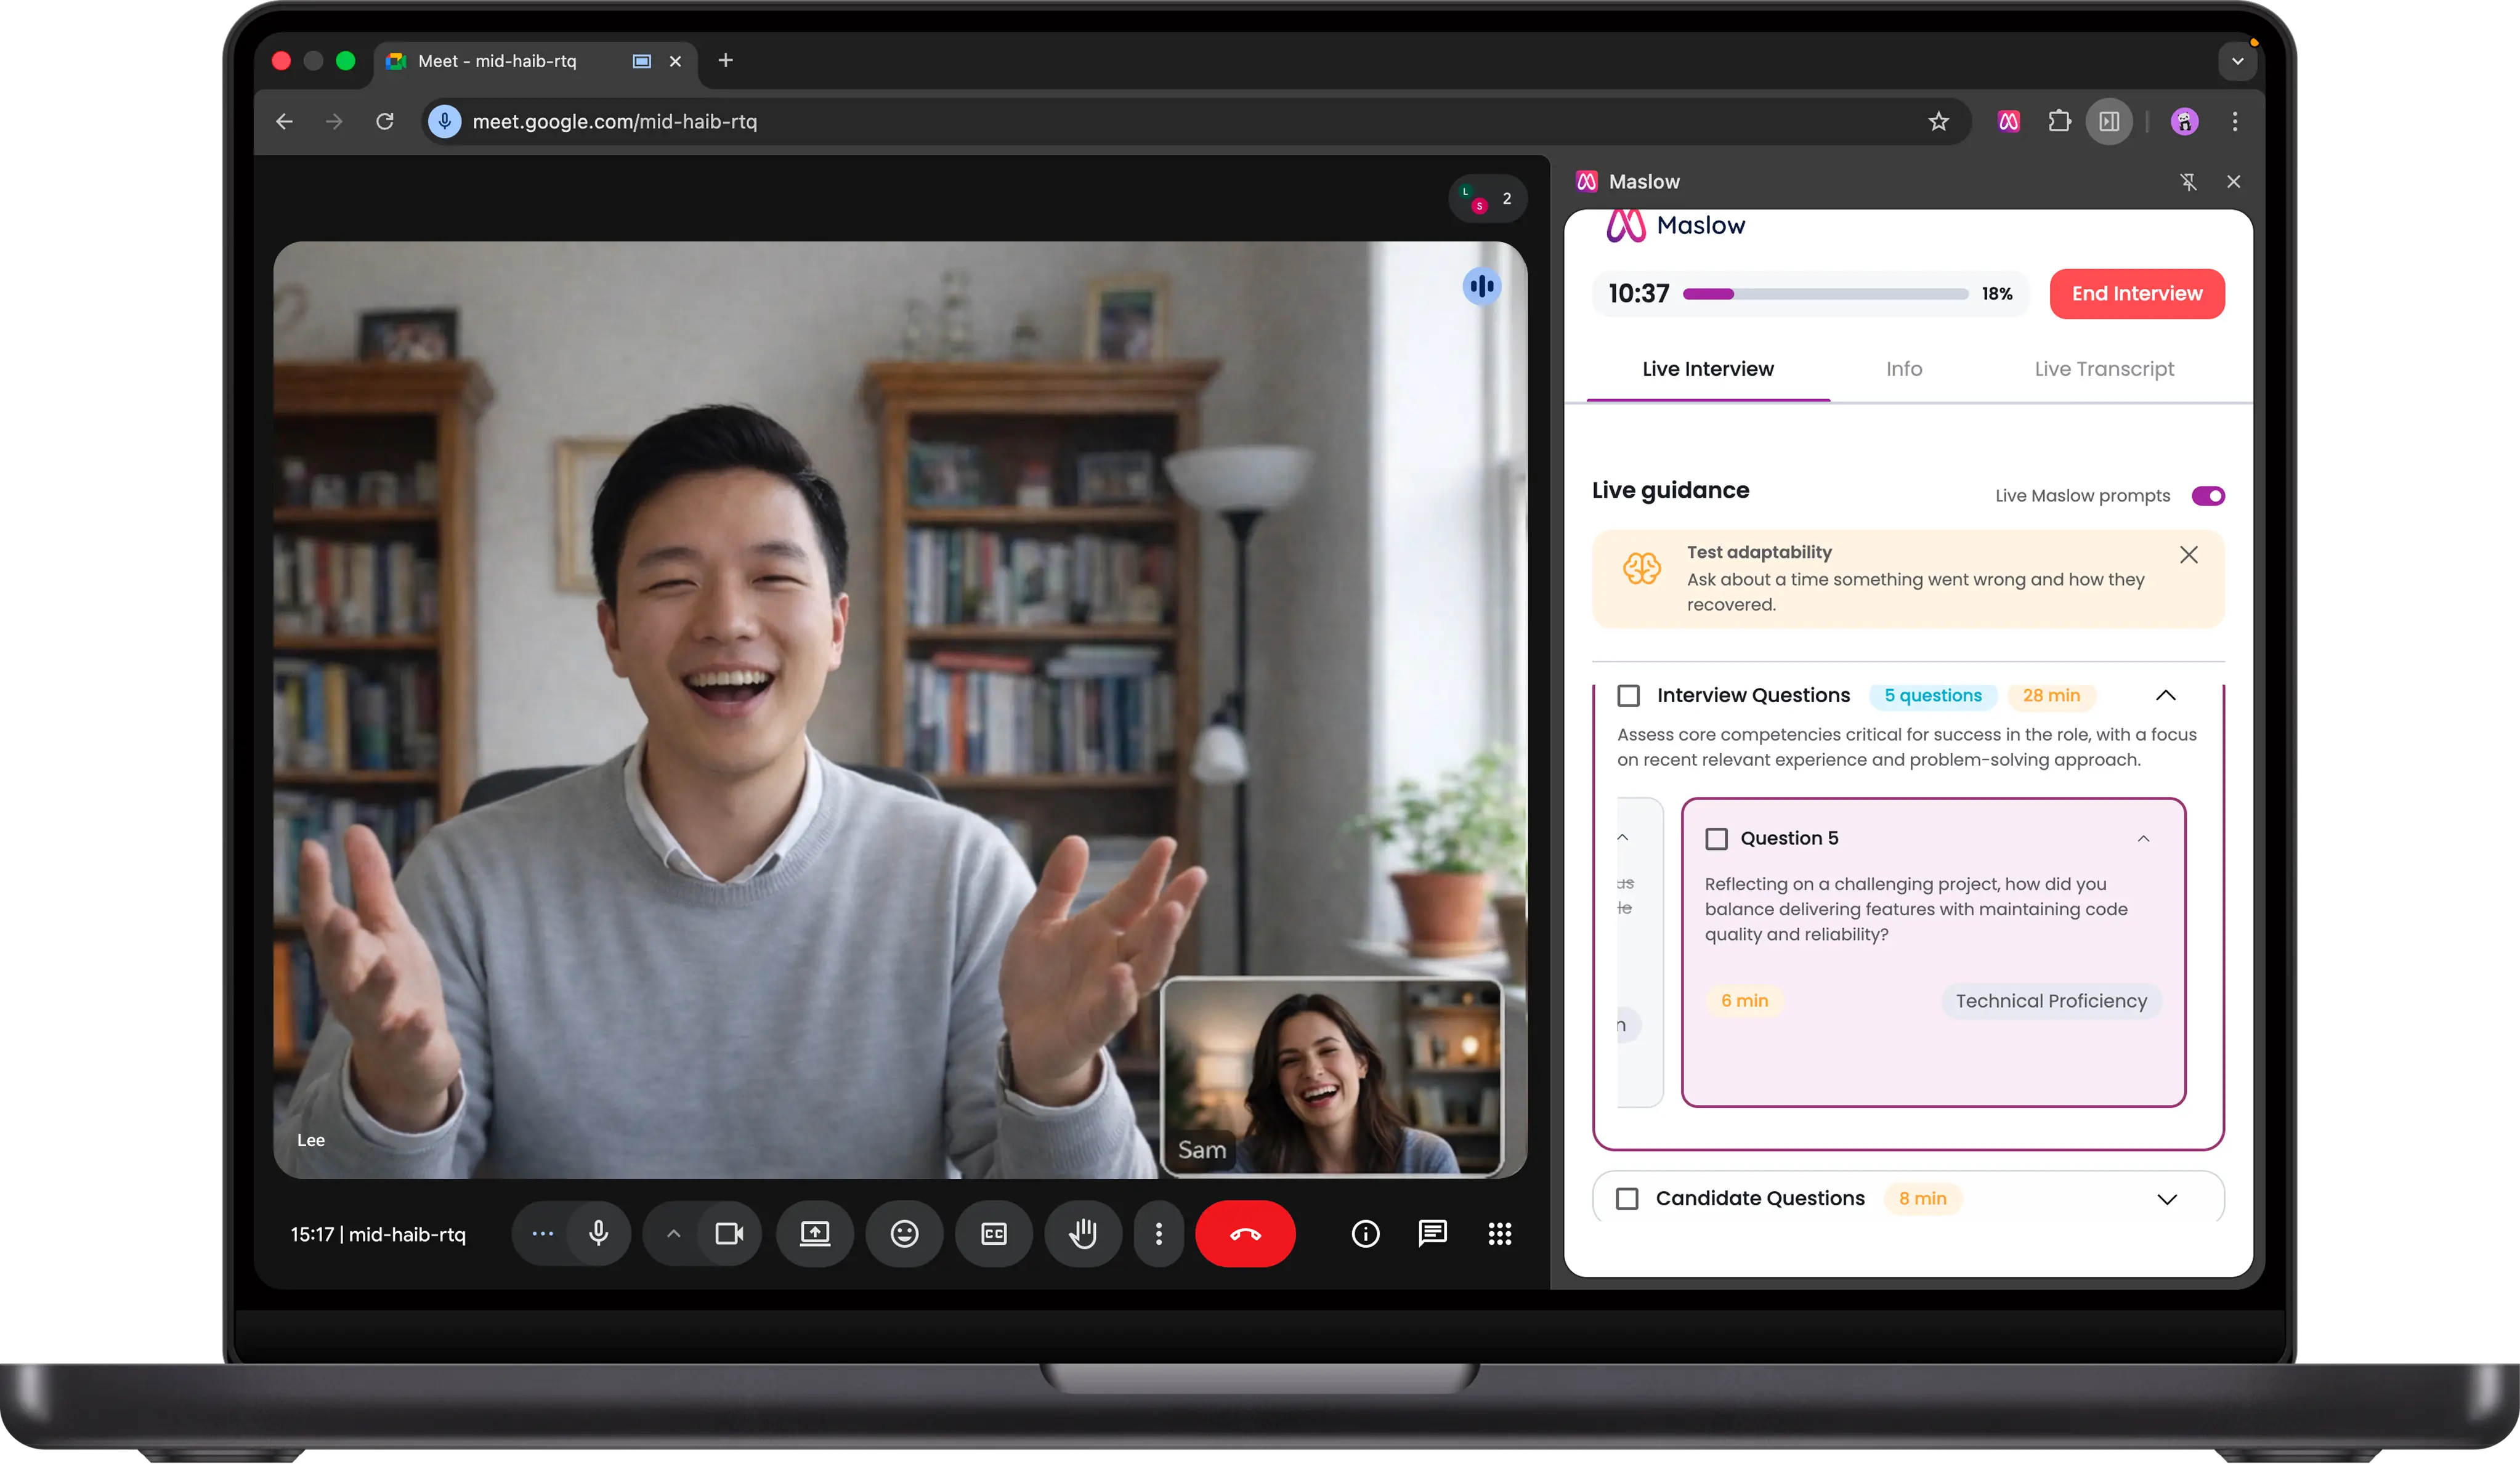Image resolution: width=2520 pixels, height=1464 pixels.
Task: Open the Chrome profile avatar
Action: [x=2184, y=121]
